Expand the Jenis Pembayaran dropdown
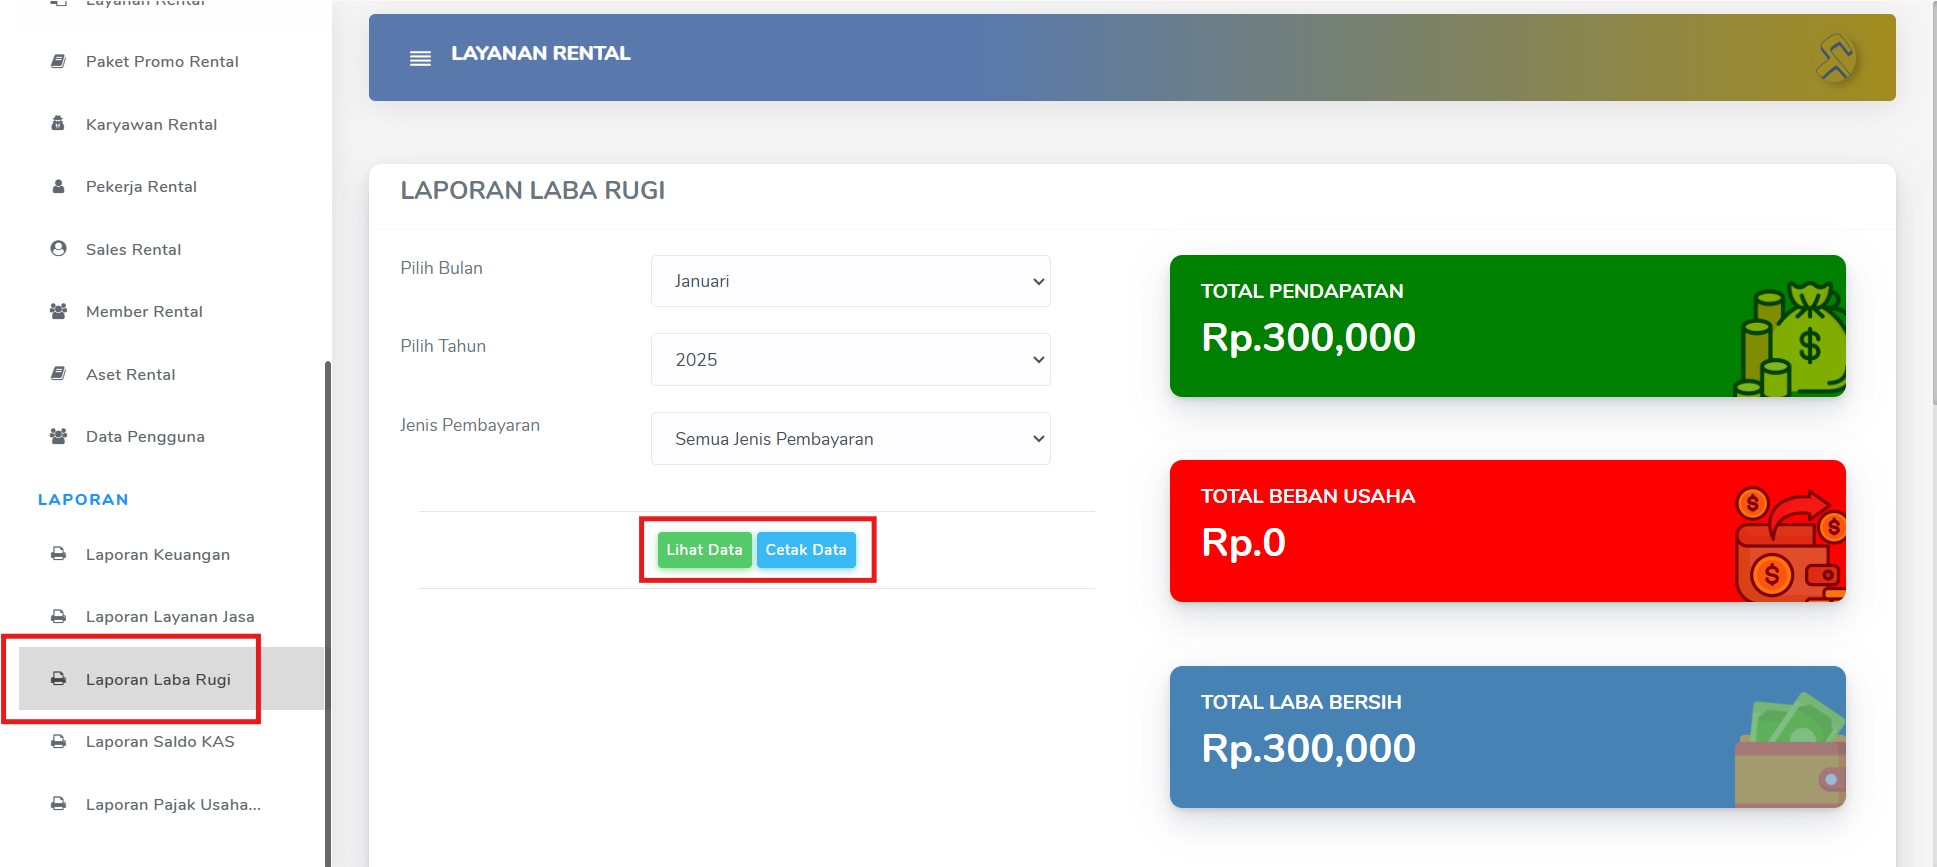 click(x=851, y=438)
